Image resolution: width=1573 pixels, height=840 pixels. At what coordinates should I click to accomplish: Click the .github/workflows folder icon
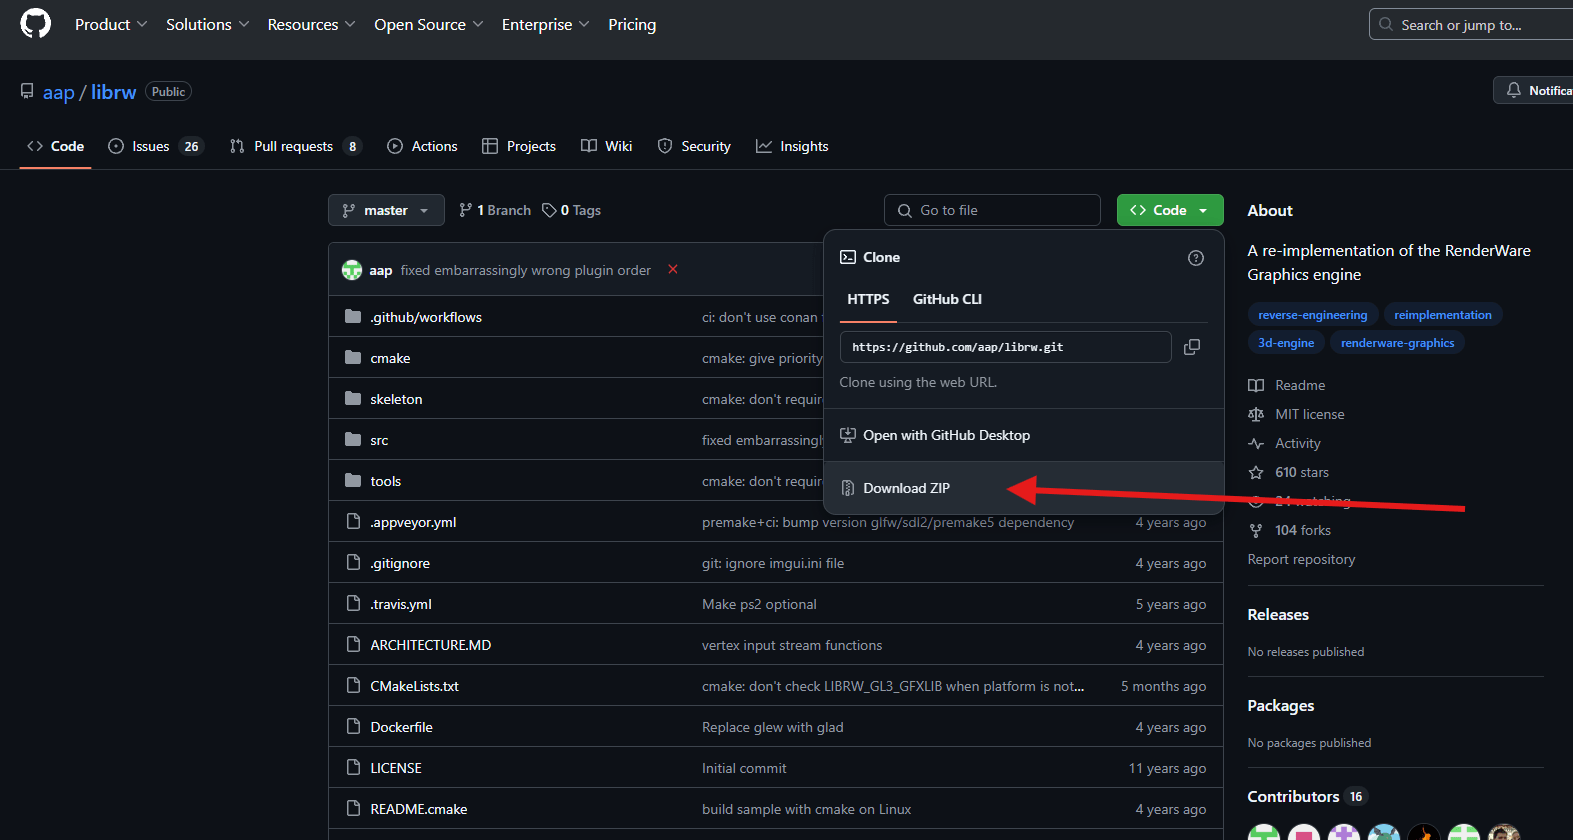pyautogui.click(x=353, y=316)
